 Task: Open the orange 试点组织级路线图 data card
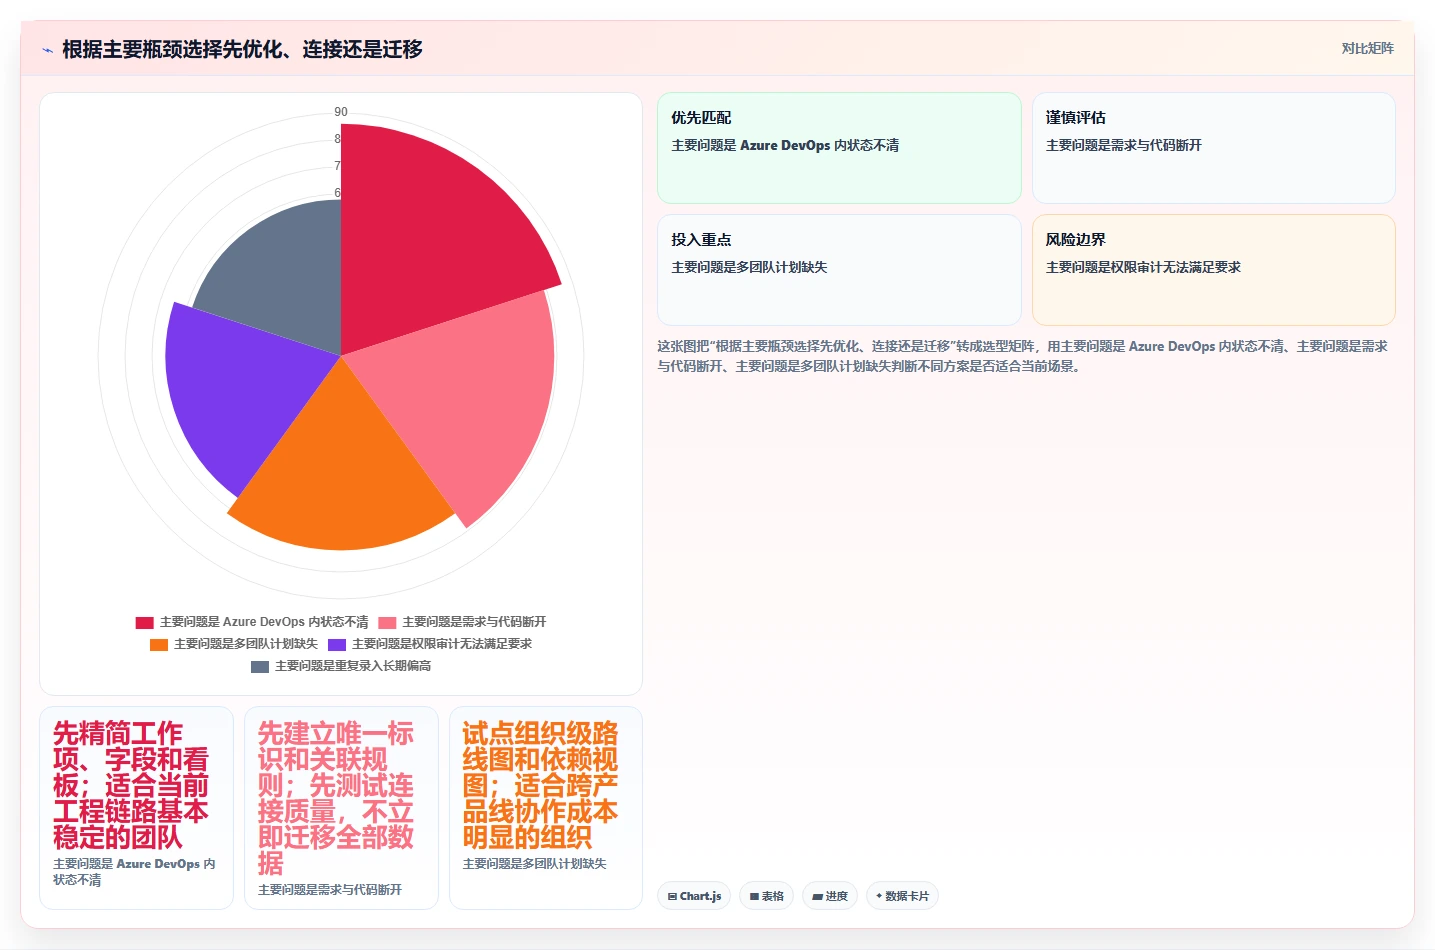[546, 808]
